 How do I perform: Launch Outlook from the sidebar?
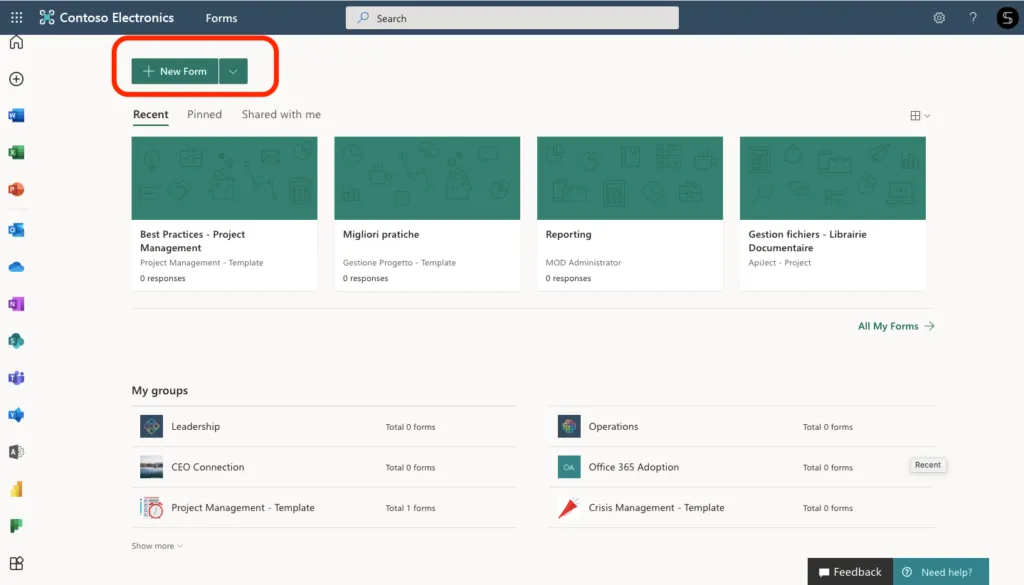[x=16, y=230]
